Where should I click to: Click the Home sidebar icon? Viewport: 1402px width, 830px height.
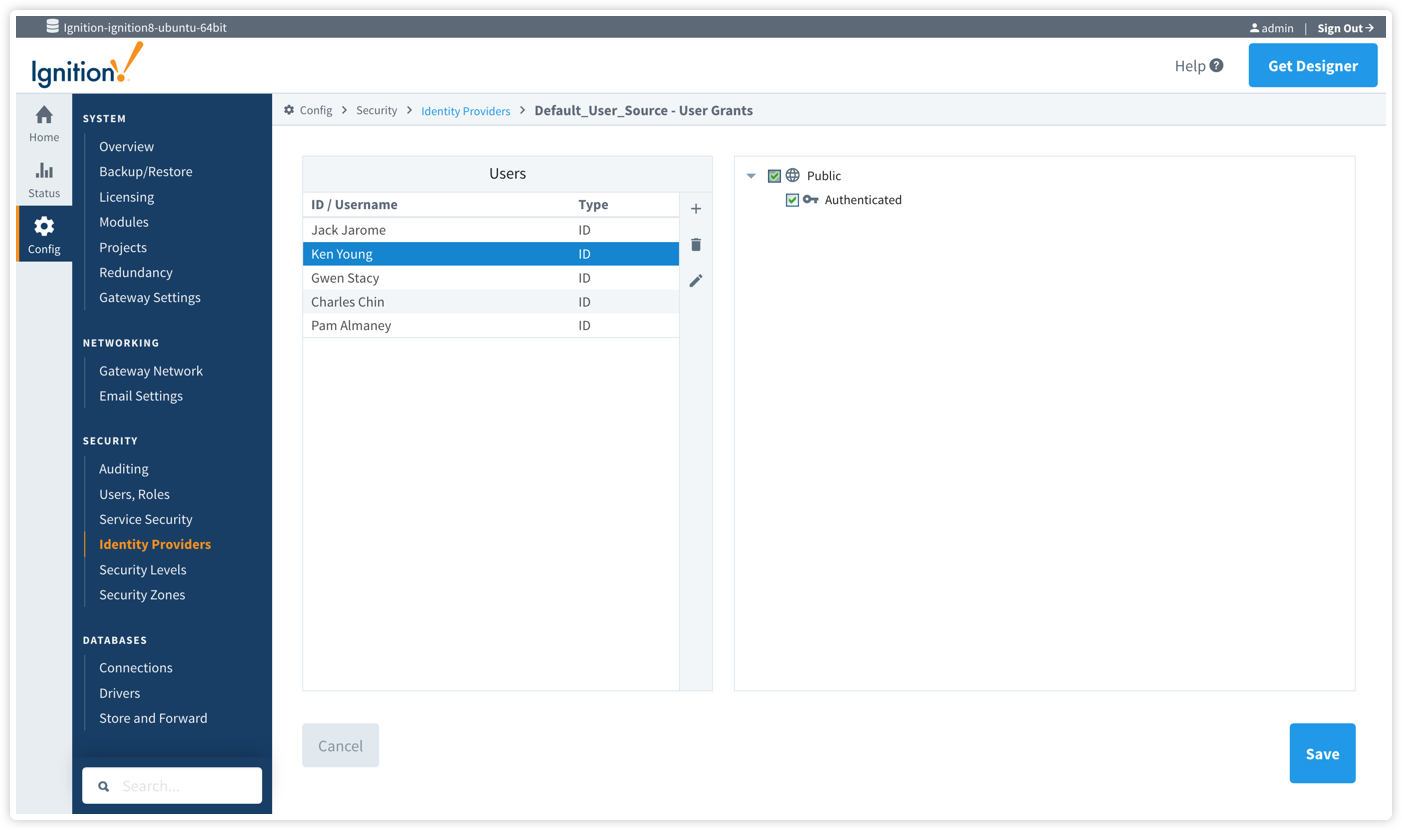44,115
